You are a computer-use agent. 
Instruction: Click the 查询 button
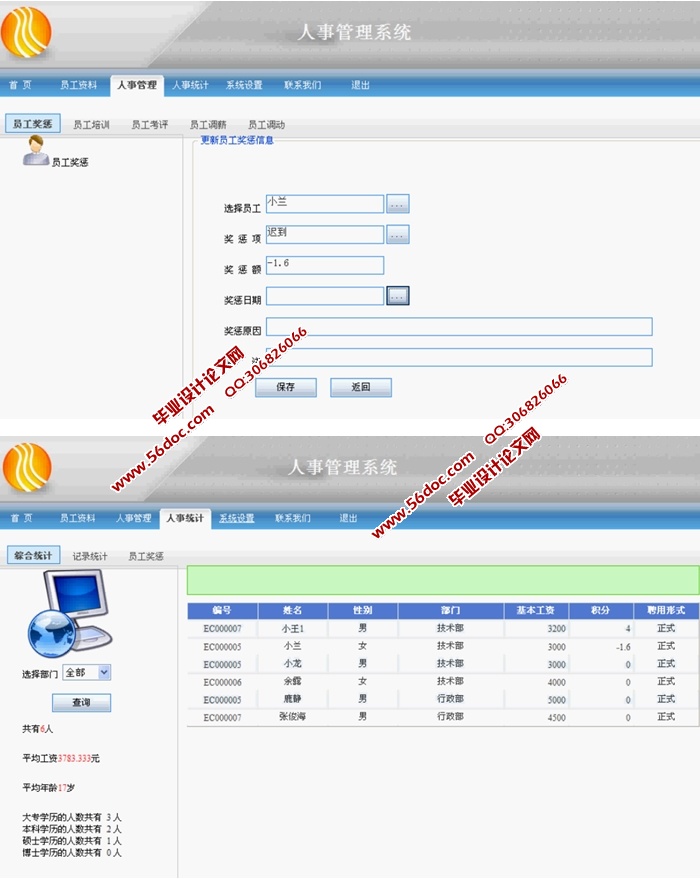pyautogui.click(x=81, y=703)
